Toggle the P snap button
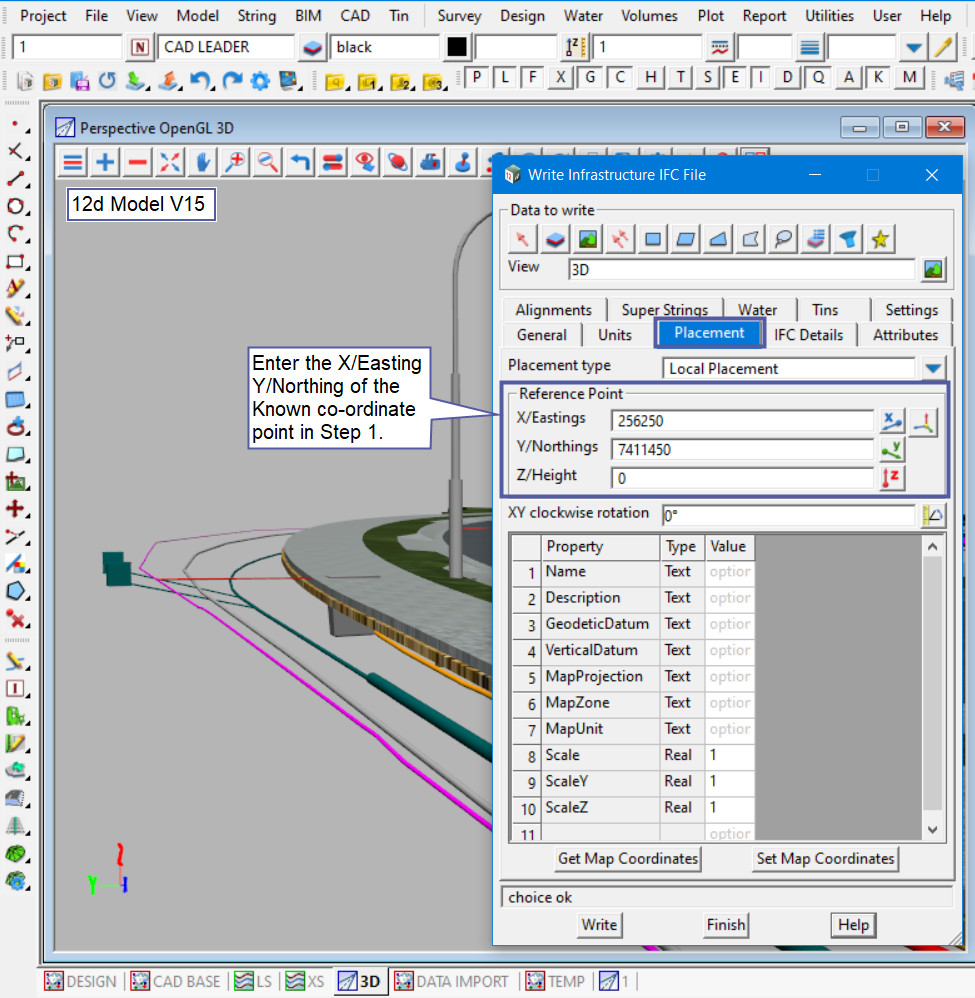975x998 pixels. click(478, 78)
